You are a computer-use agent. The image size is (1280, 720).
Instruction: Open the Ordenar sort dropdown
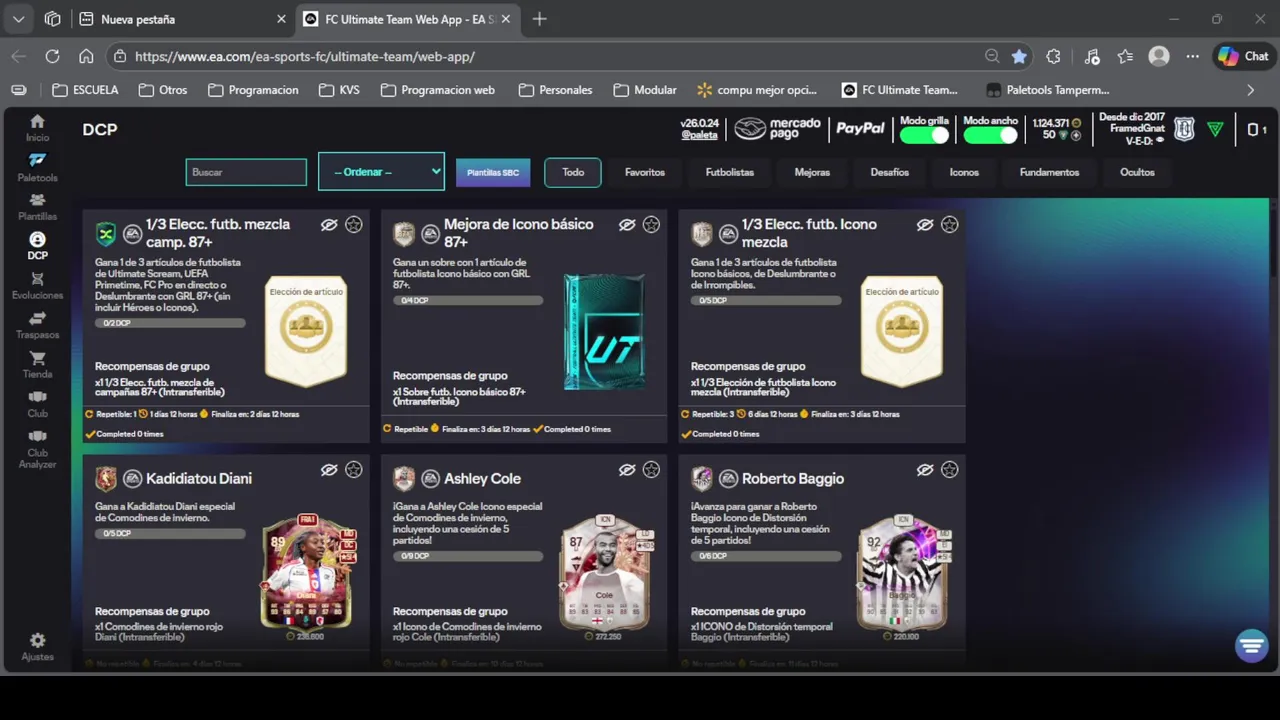381,172
